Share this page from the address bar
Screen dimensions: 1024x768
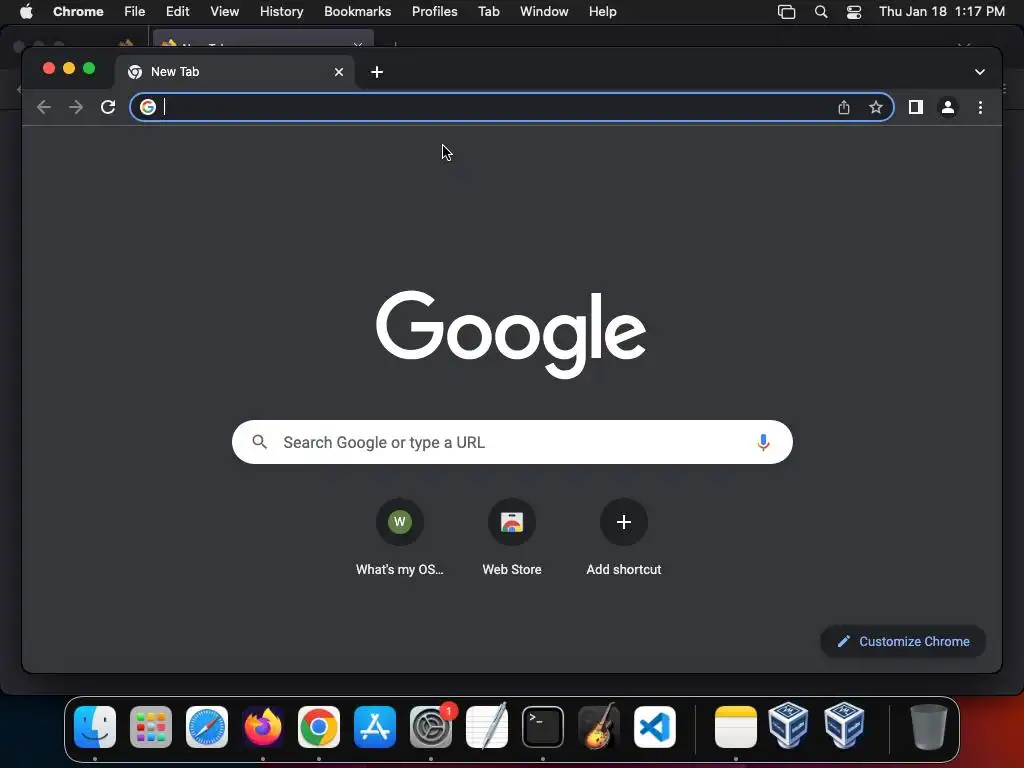[x=844, y=107]
